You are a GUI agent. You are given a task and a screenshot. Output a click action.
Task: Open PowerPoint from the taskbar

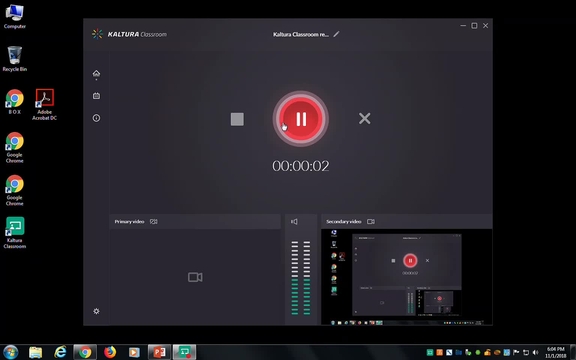159,352
